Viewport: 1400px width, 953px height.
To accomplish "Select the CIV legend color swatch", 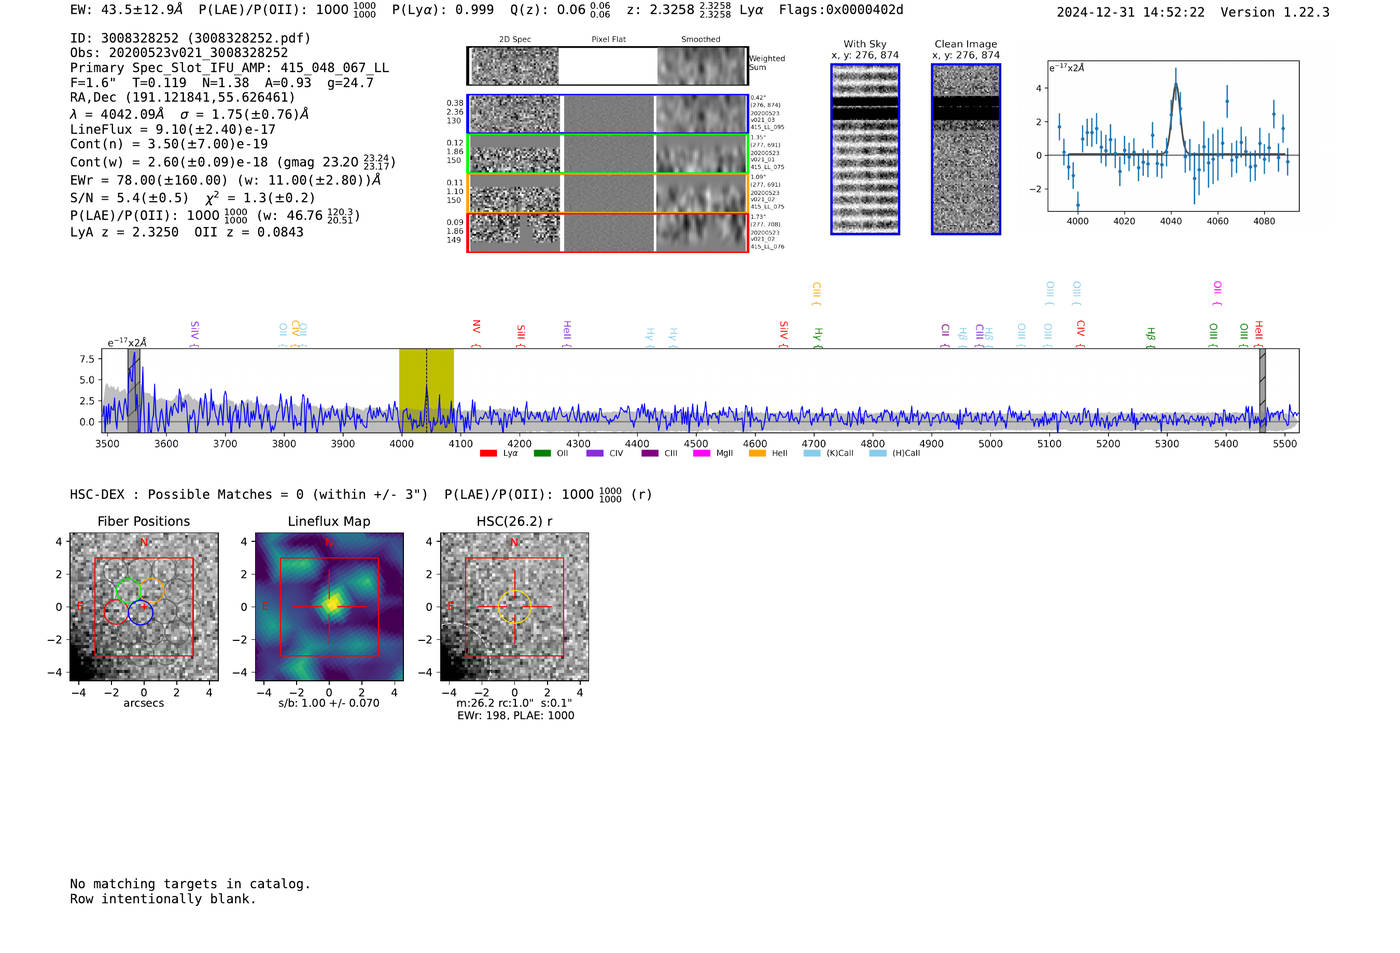I will coord(595,454).
